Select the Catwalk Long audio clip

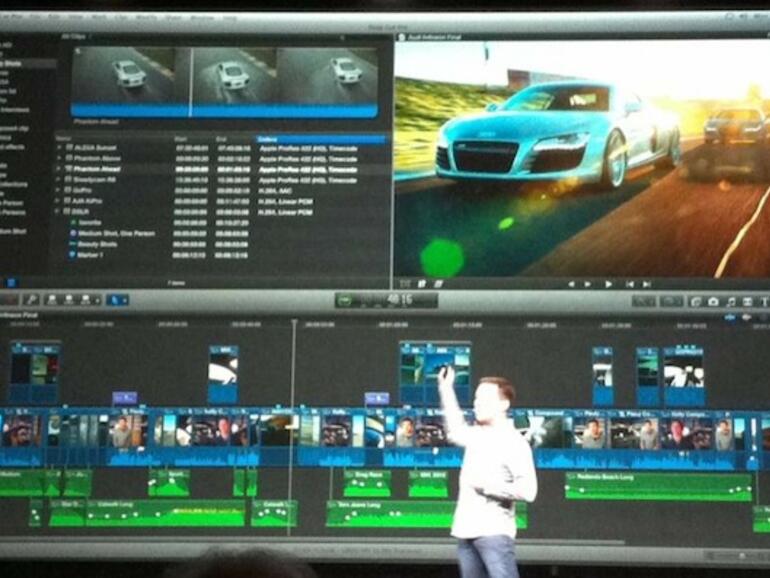(165, 513)
